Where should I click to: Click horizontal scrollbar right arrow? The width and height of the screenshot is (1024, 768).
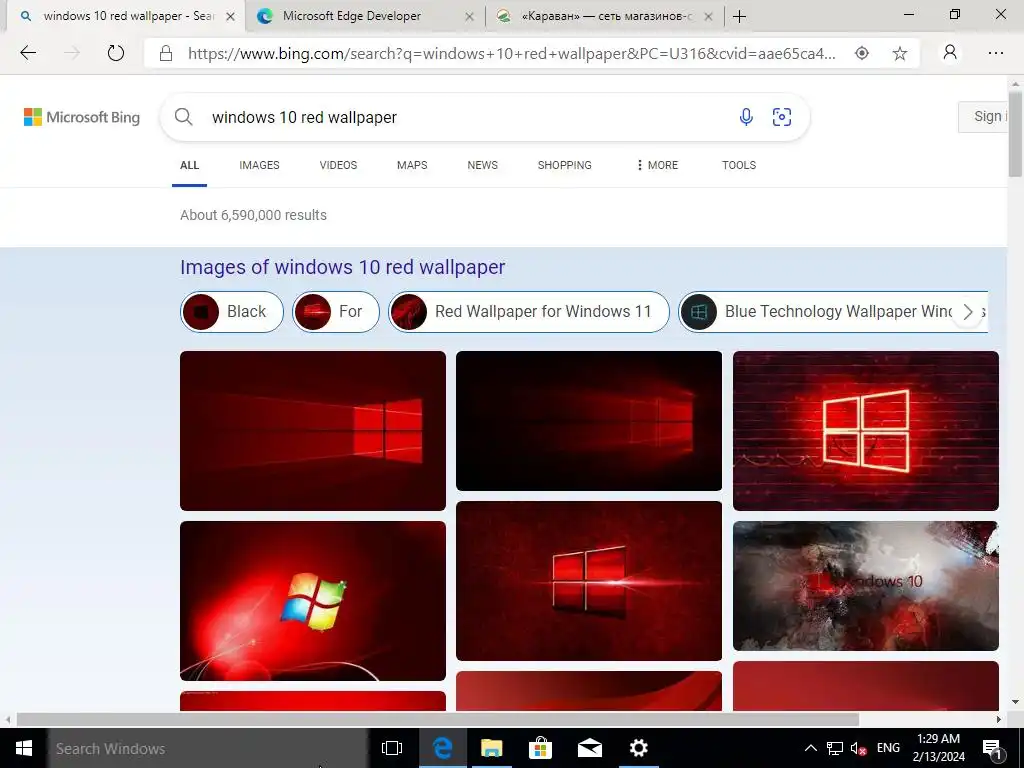point(999,720)
